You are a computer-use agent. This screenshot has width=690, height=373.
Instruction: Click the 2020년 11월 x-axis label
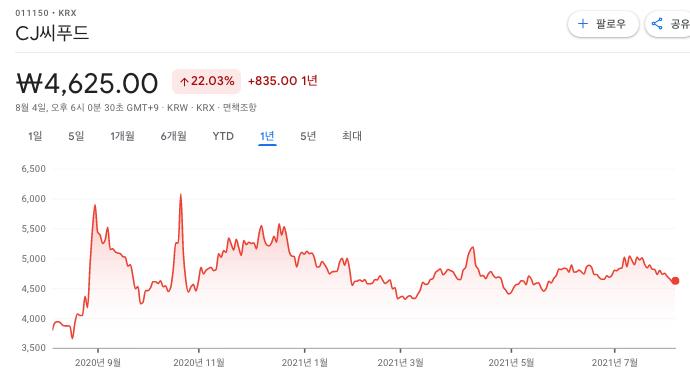pos(199,363)
